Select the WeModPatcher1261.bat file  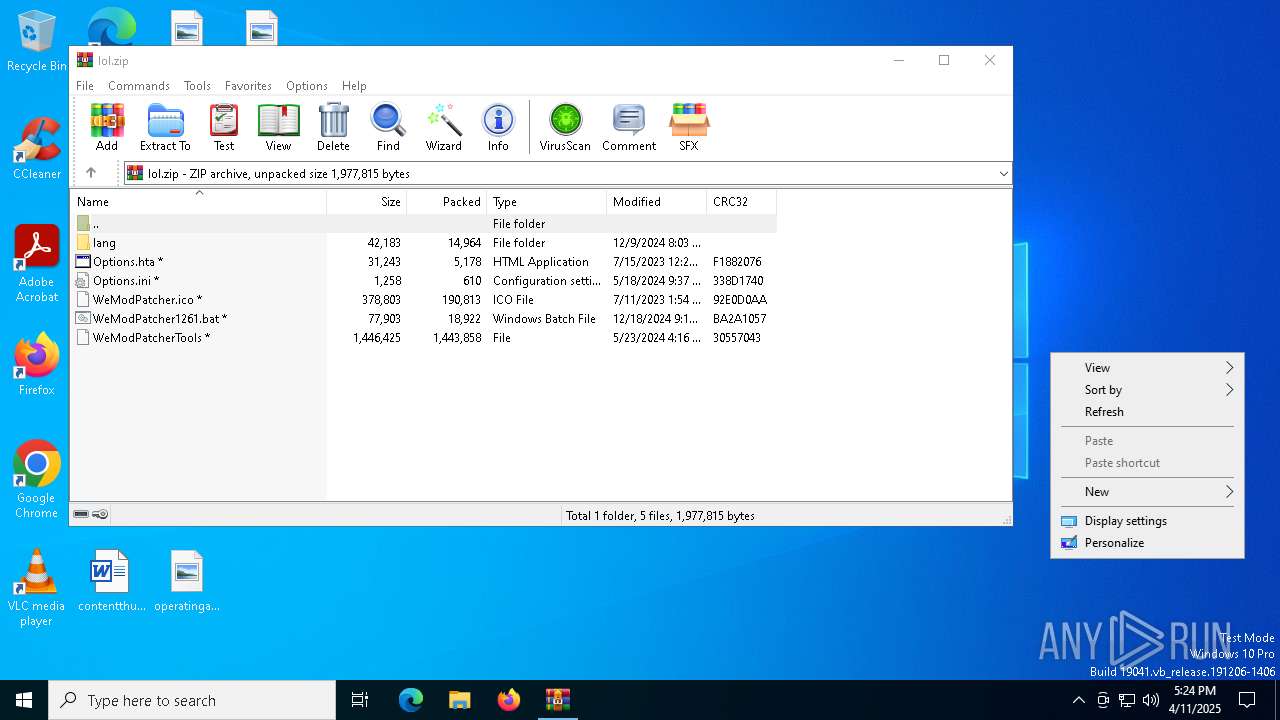tap(424, 319)
